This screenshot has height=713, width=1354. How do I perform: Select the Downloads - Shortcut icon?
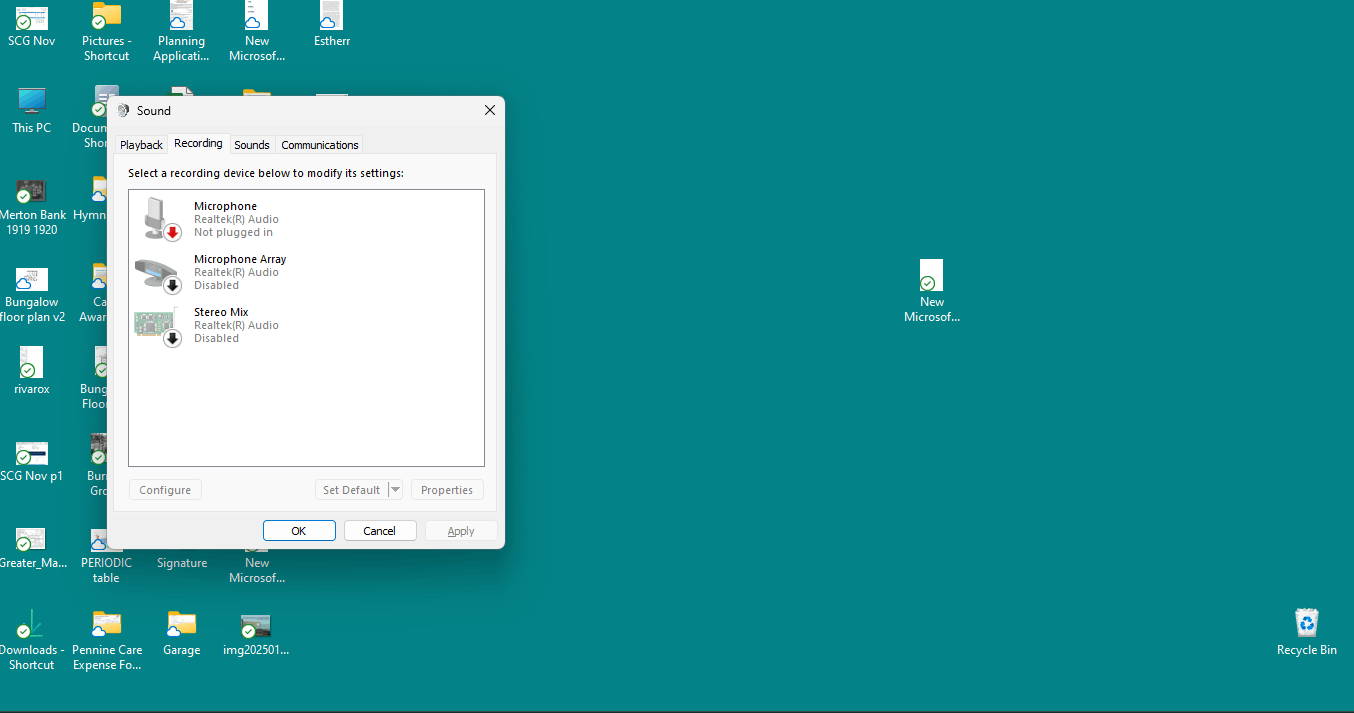pos(31,625)
